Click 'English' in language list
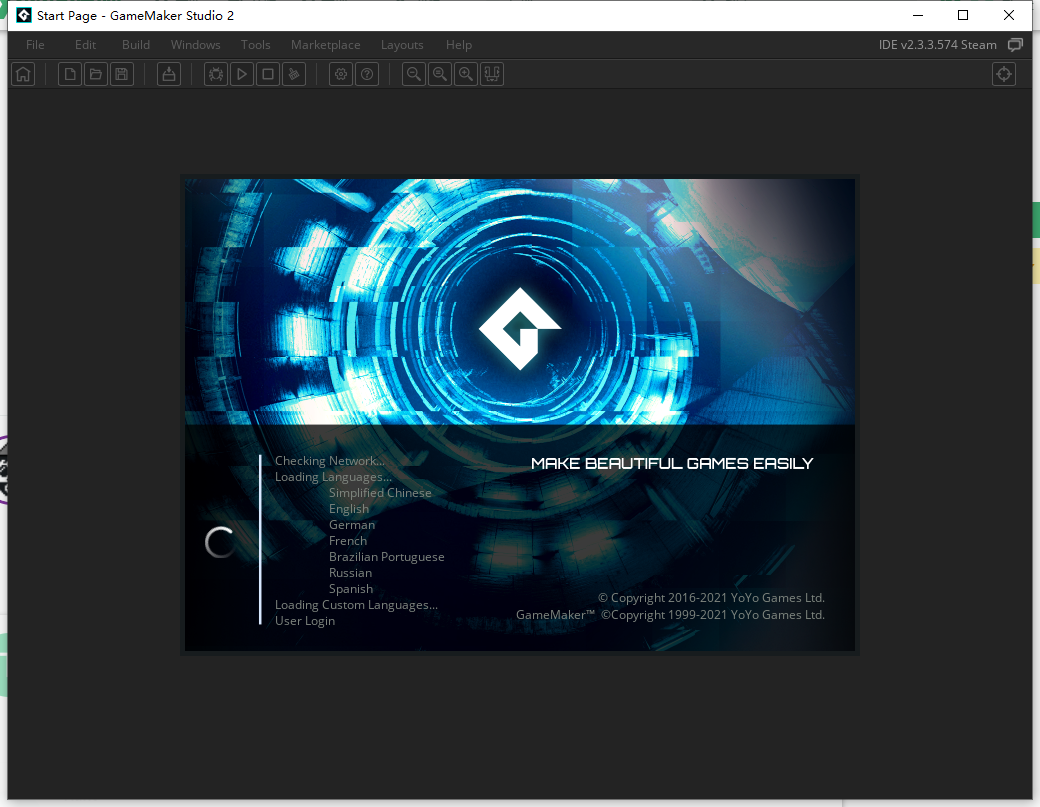This screenshot has height=807, width=1040. point(349,509)
